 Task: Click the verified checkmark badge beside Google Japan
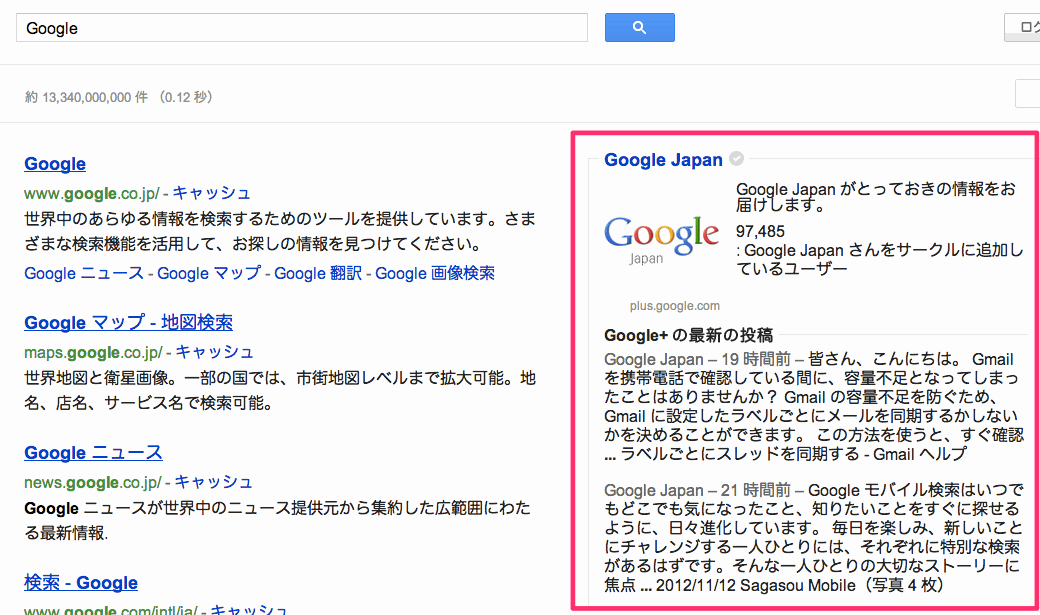[736, 159]
